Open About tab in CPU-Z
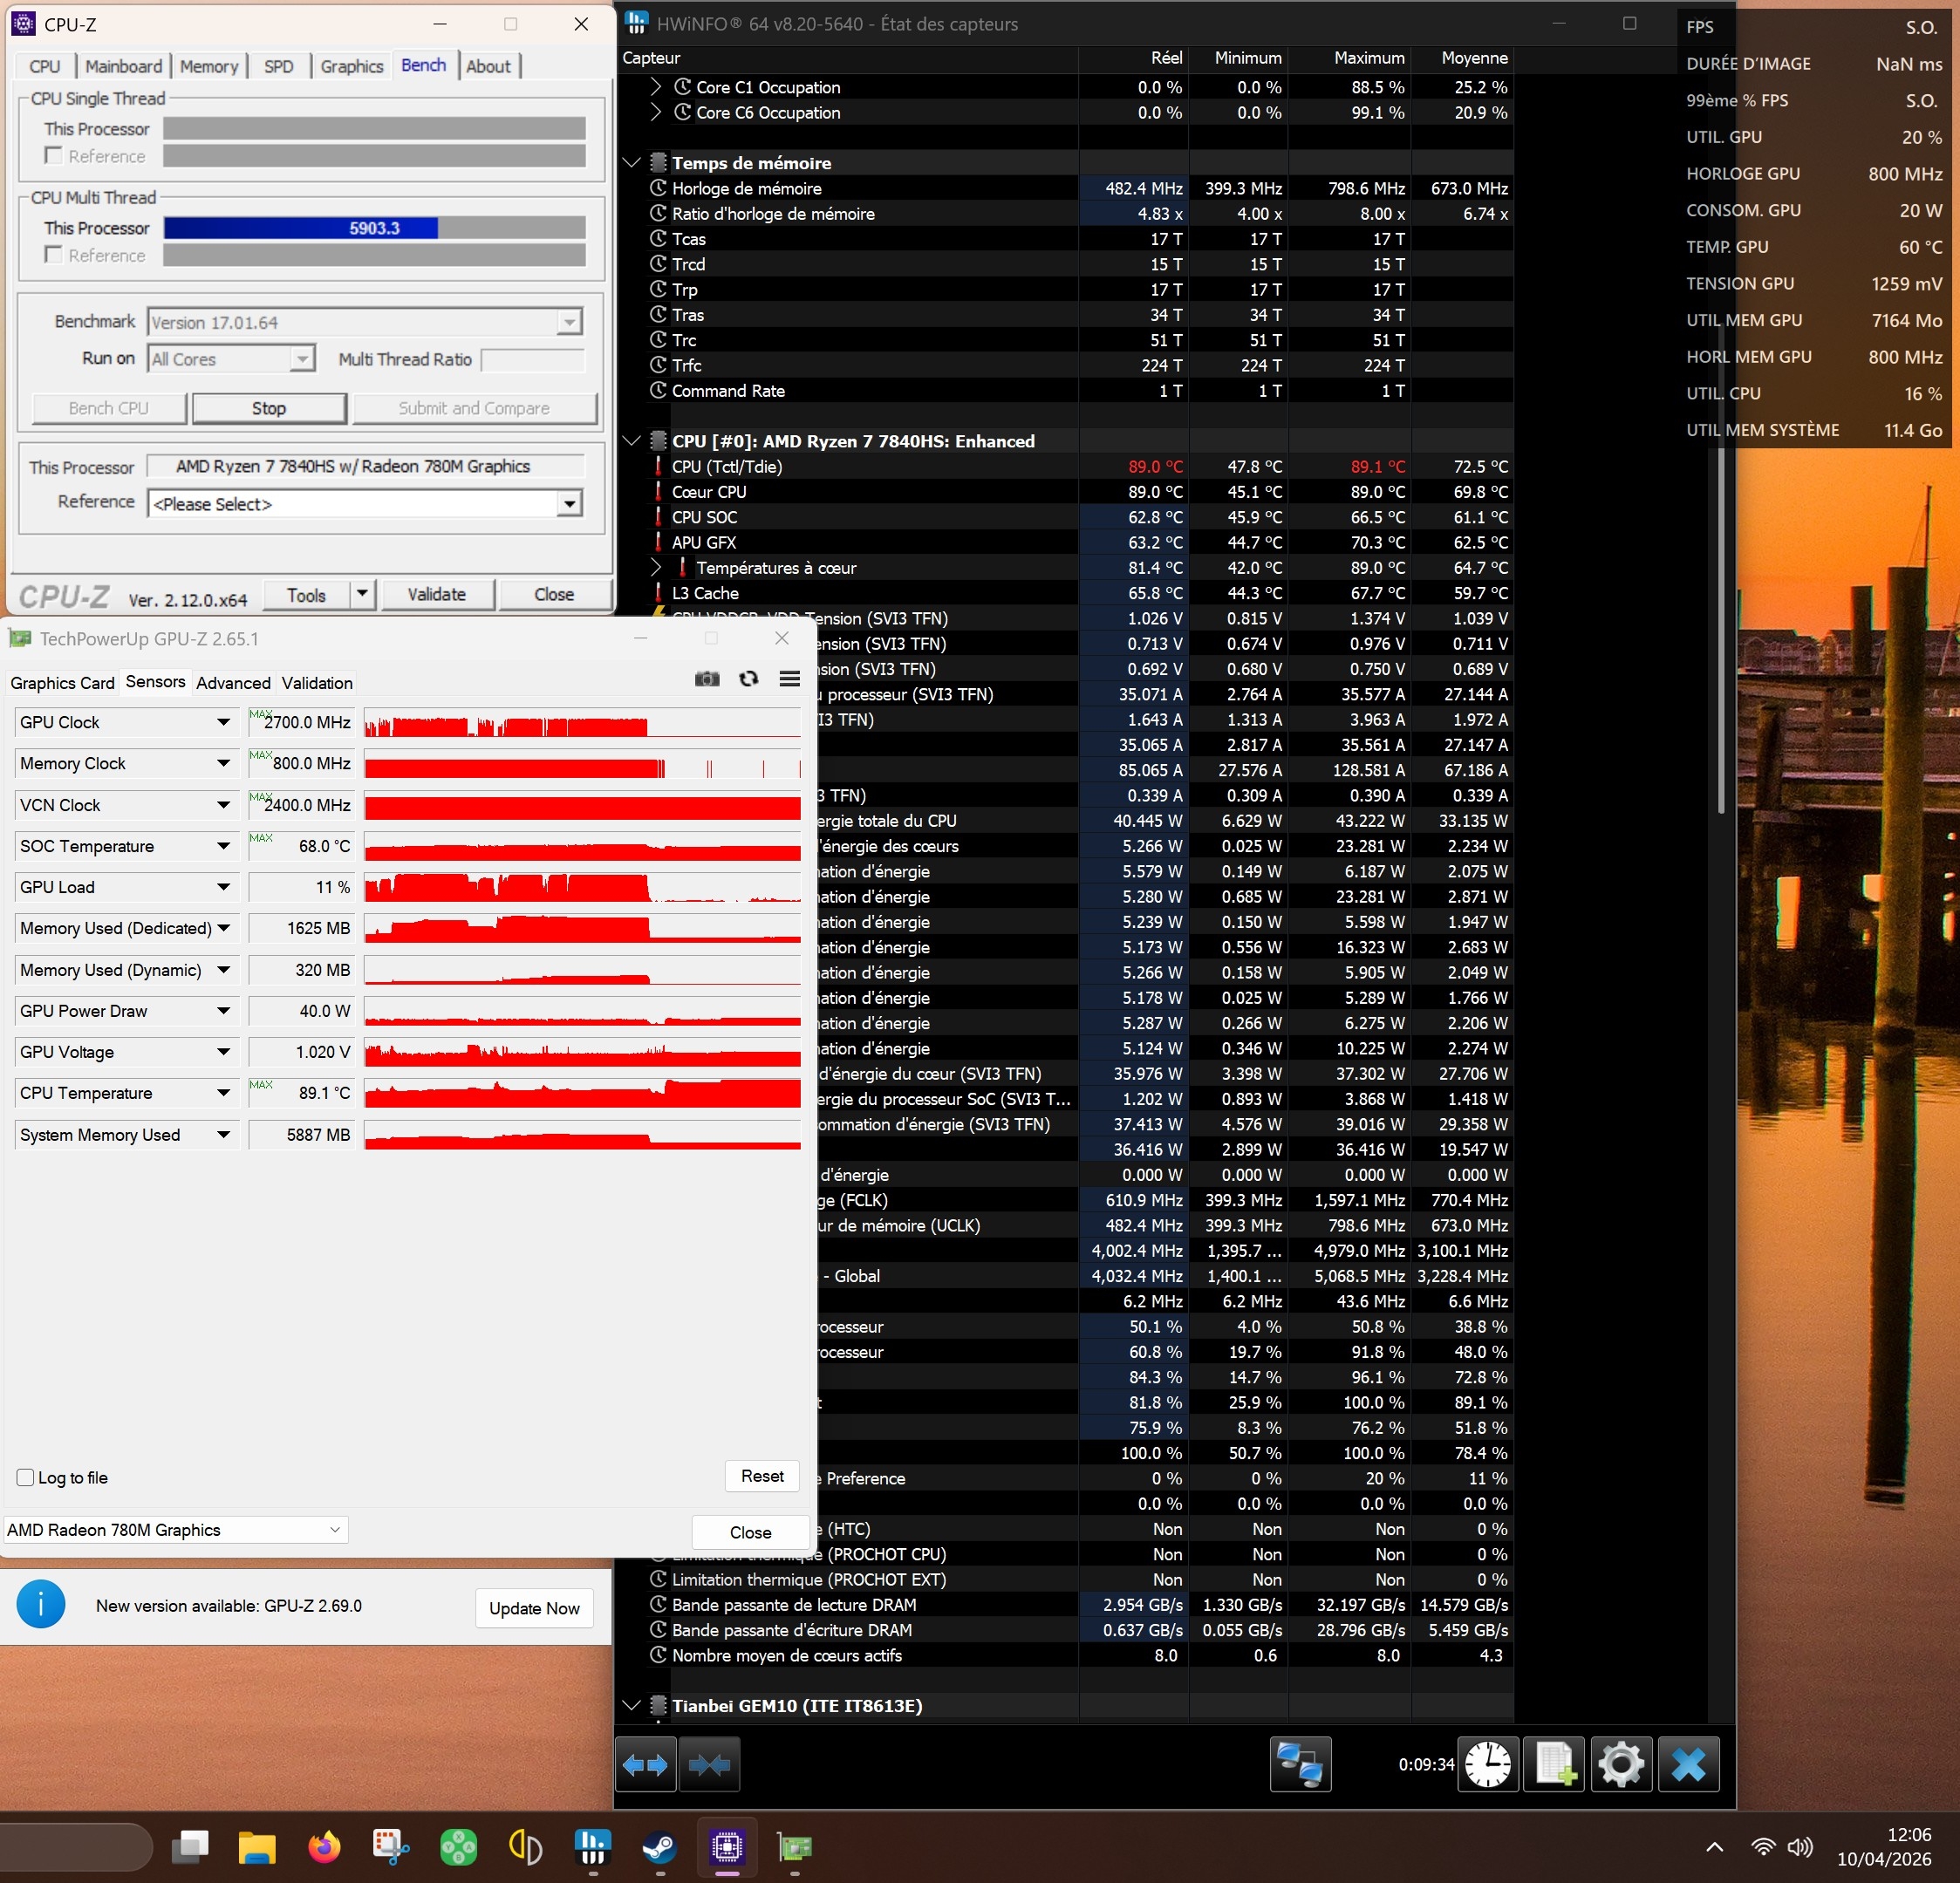The image size is (1960, 1883). [488, 66]
